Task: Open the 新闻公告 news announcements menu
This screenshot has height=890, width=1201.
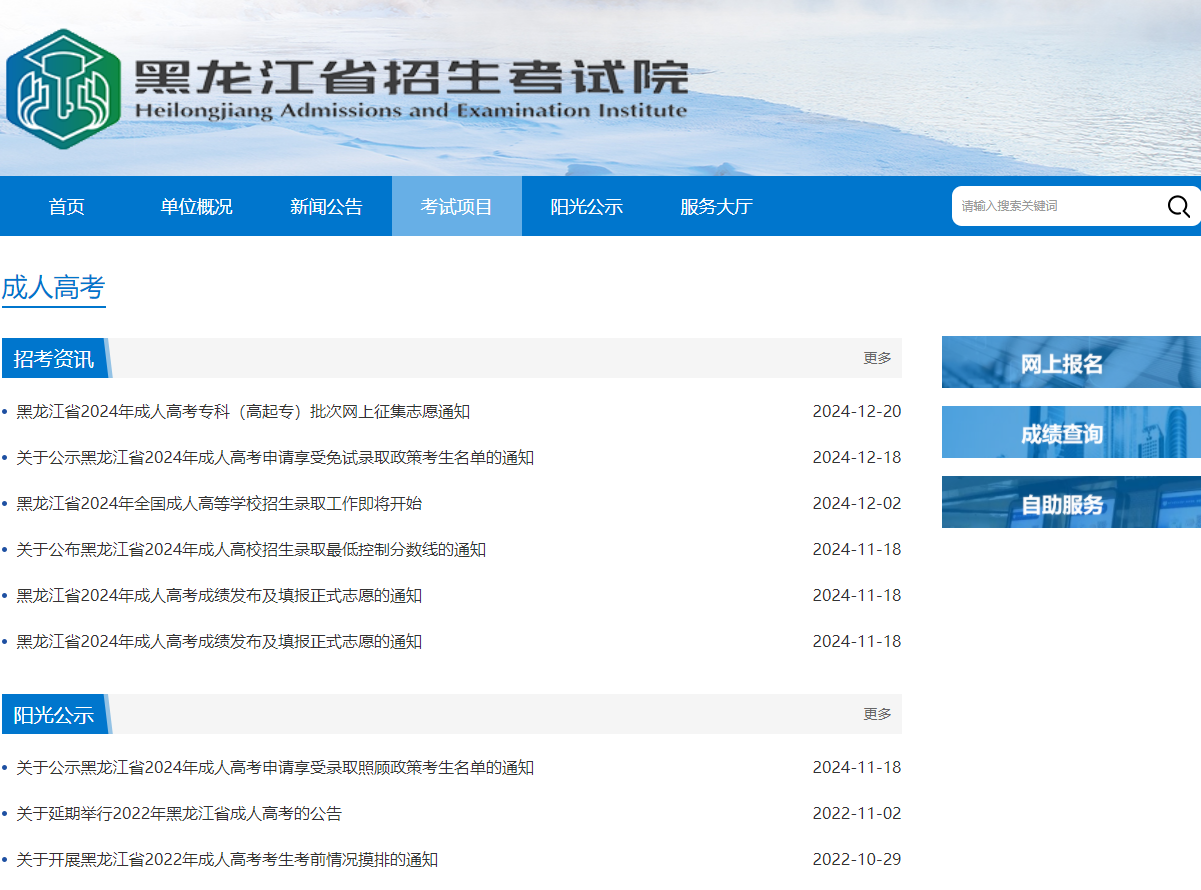Action: 327,206
